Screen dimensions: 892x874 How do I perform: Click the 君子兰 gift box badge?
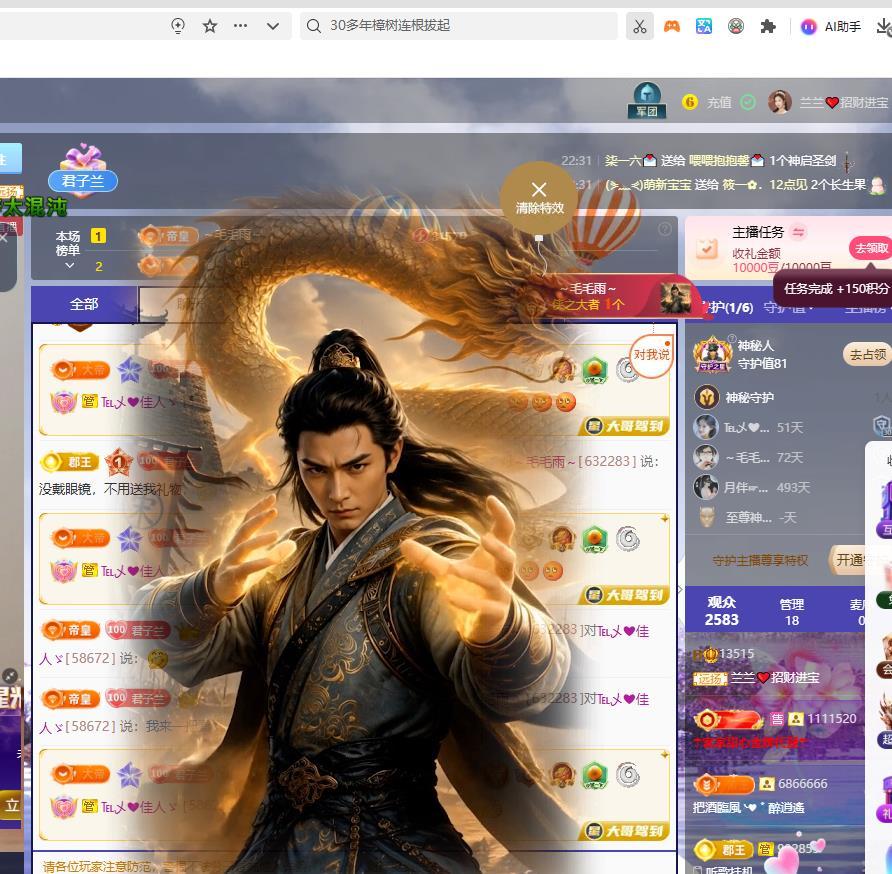click(x=83, y=170)
